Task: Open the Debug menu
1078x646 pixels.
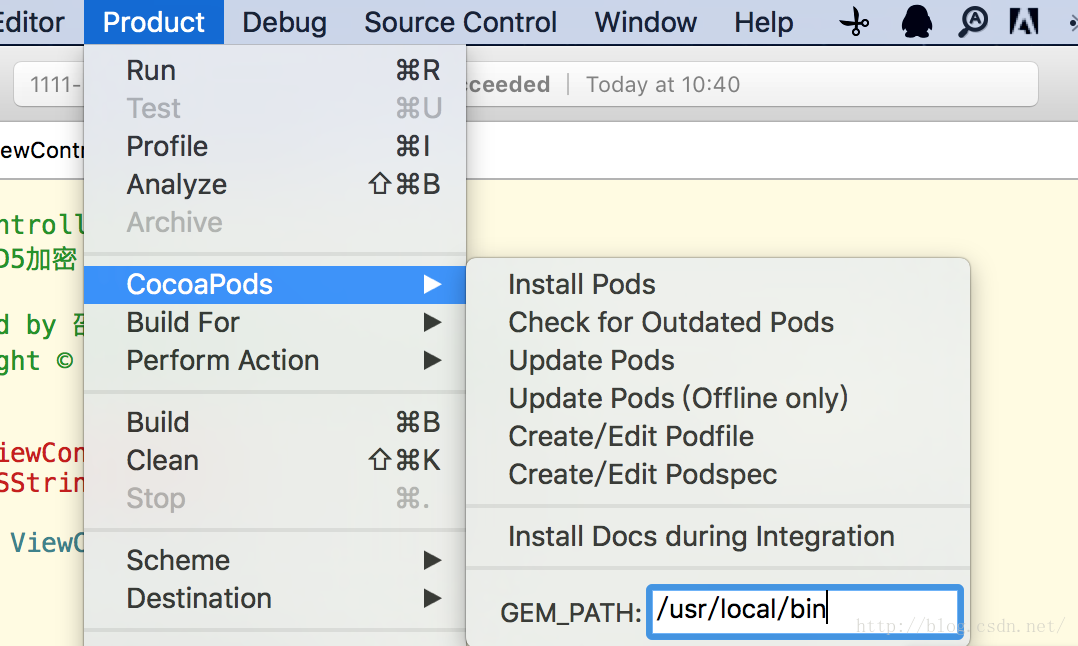Action: [284, 22]
